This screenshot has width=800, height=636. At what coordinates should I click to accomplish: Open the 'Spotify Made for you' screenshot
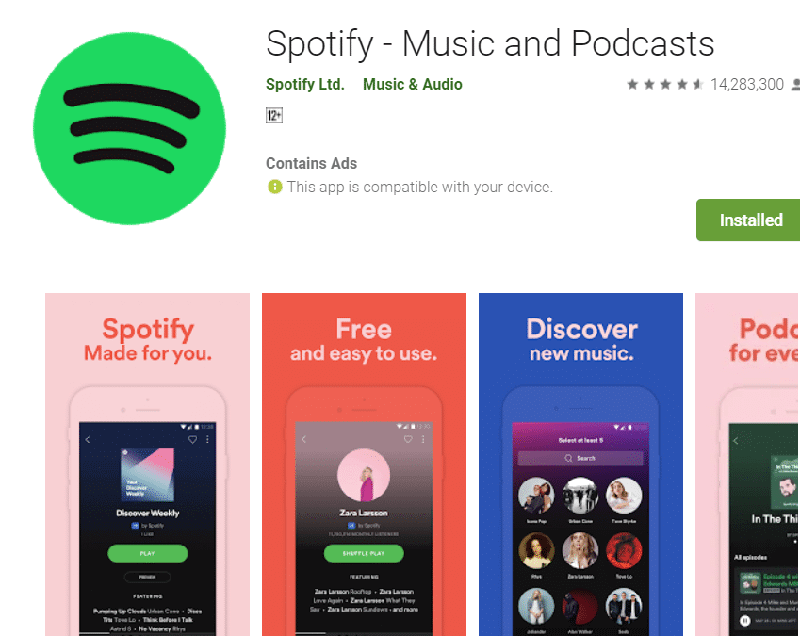[147, 464]
